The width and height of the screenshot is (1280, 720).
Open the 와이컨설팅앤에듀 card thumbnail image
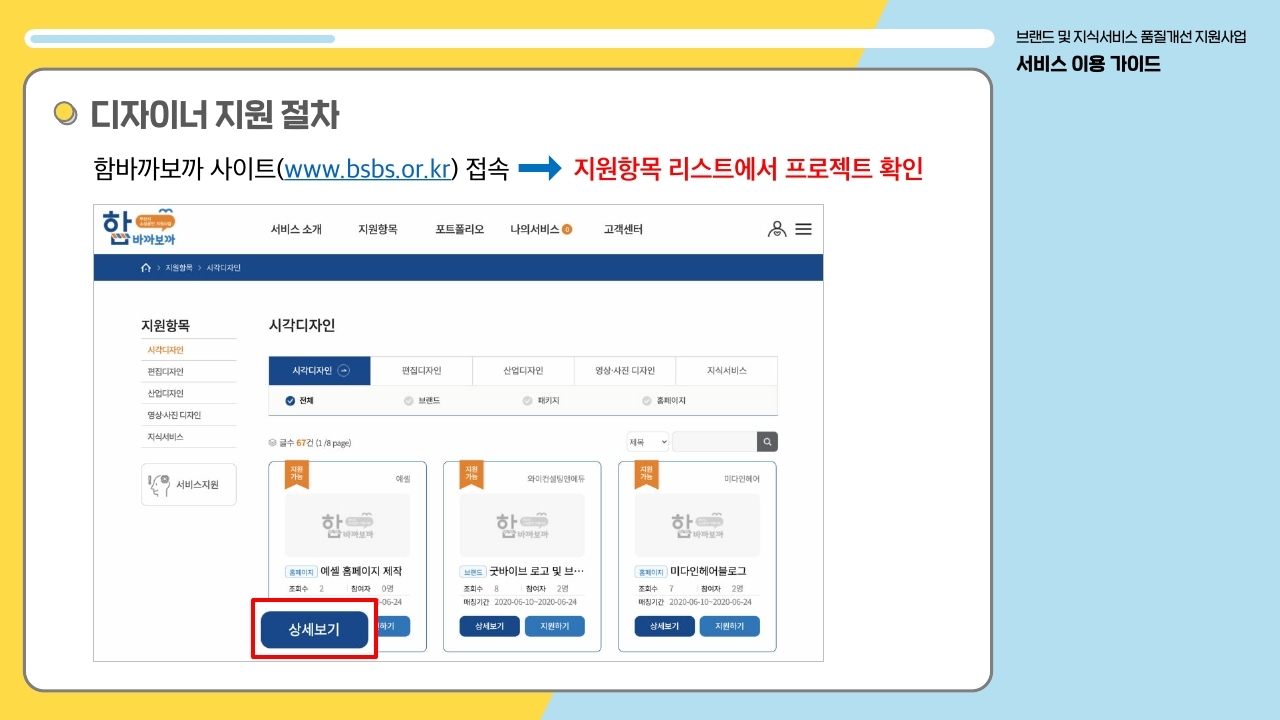[x=522, y=525]
